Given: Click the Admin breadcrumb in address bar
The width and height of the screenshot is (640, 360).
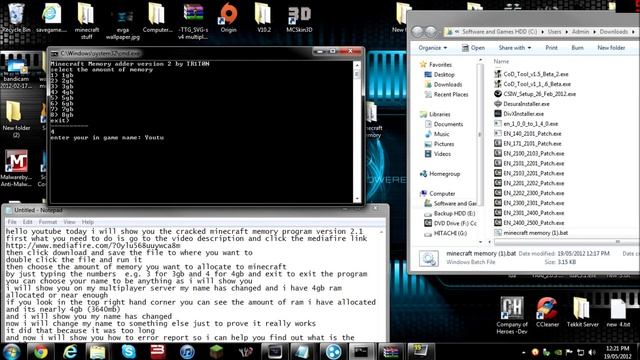Looking at the screenshot, I should coord(580,31).
